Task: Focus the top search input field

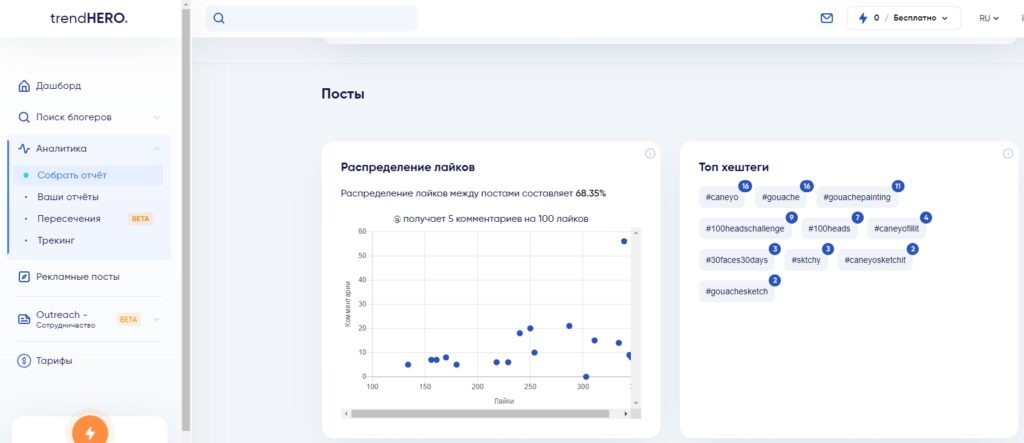Action: click(x=312, y=18)
